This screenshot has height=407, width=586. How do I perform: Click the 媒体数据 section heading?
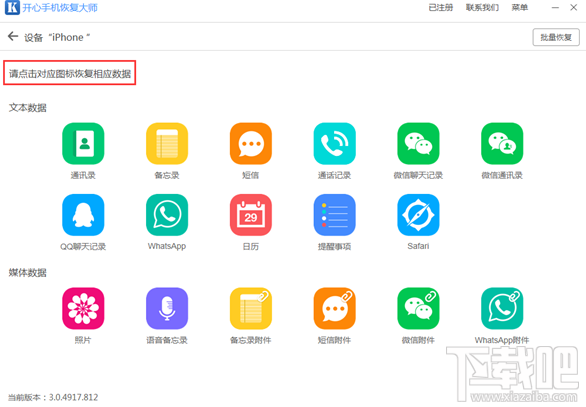[28, 272]
